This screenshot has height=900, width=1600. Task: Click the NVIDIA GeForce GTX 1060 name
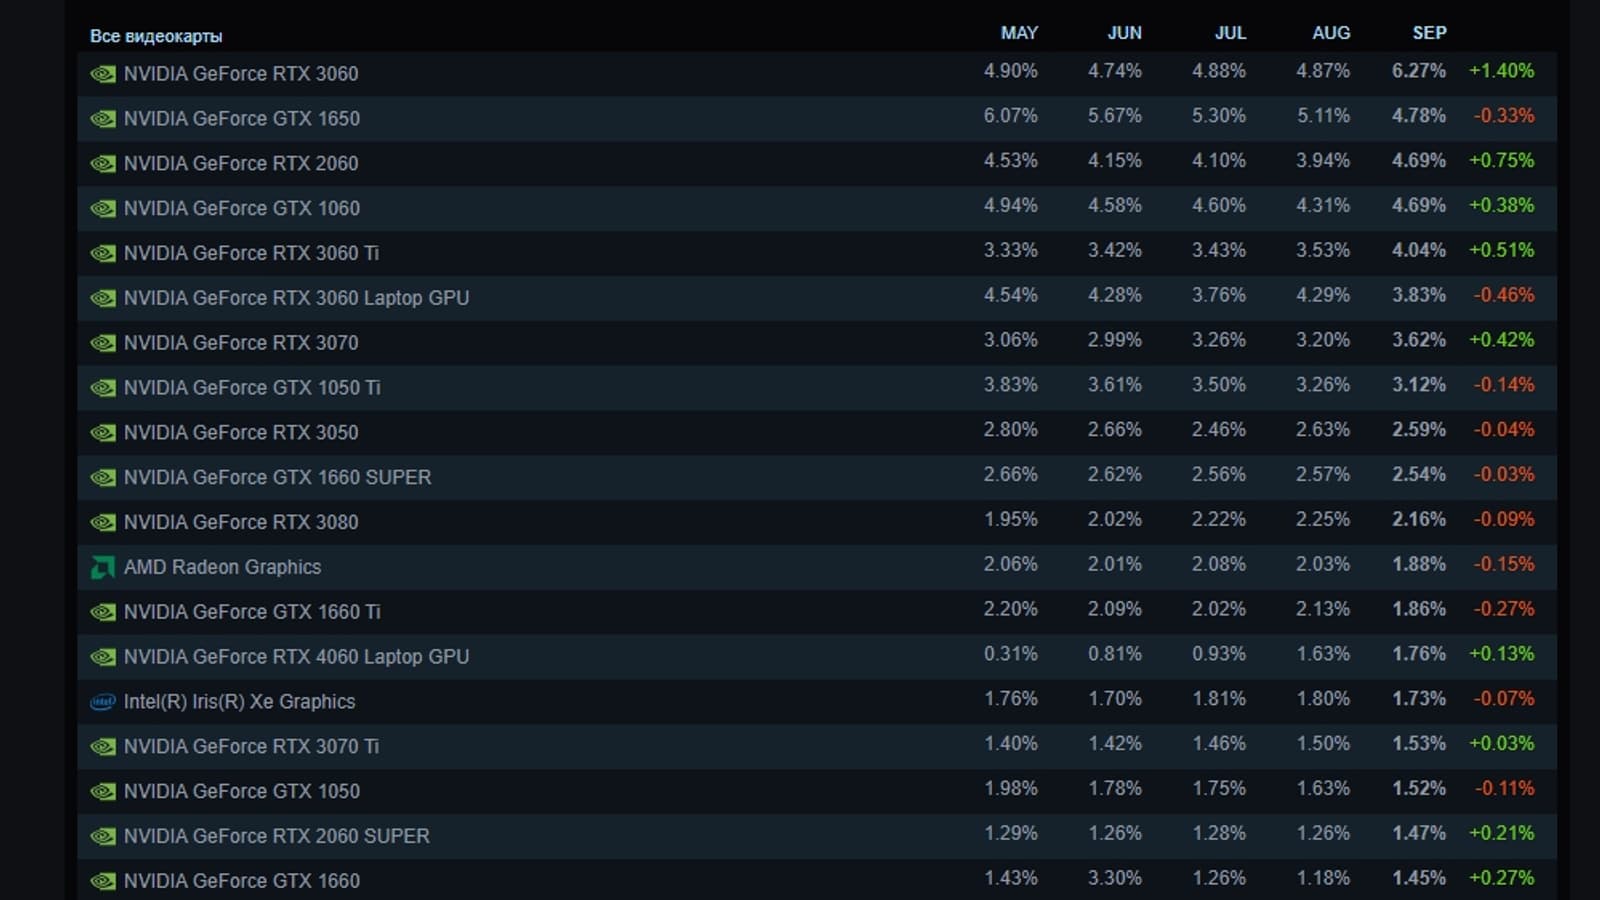click(241, 208)
